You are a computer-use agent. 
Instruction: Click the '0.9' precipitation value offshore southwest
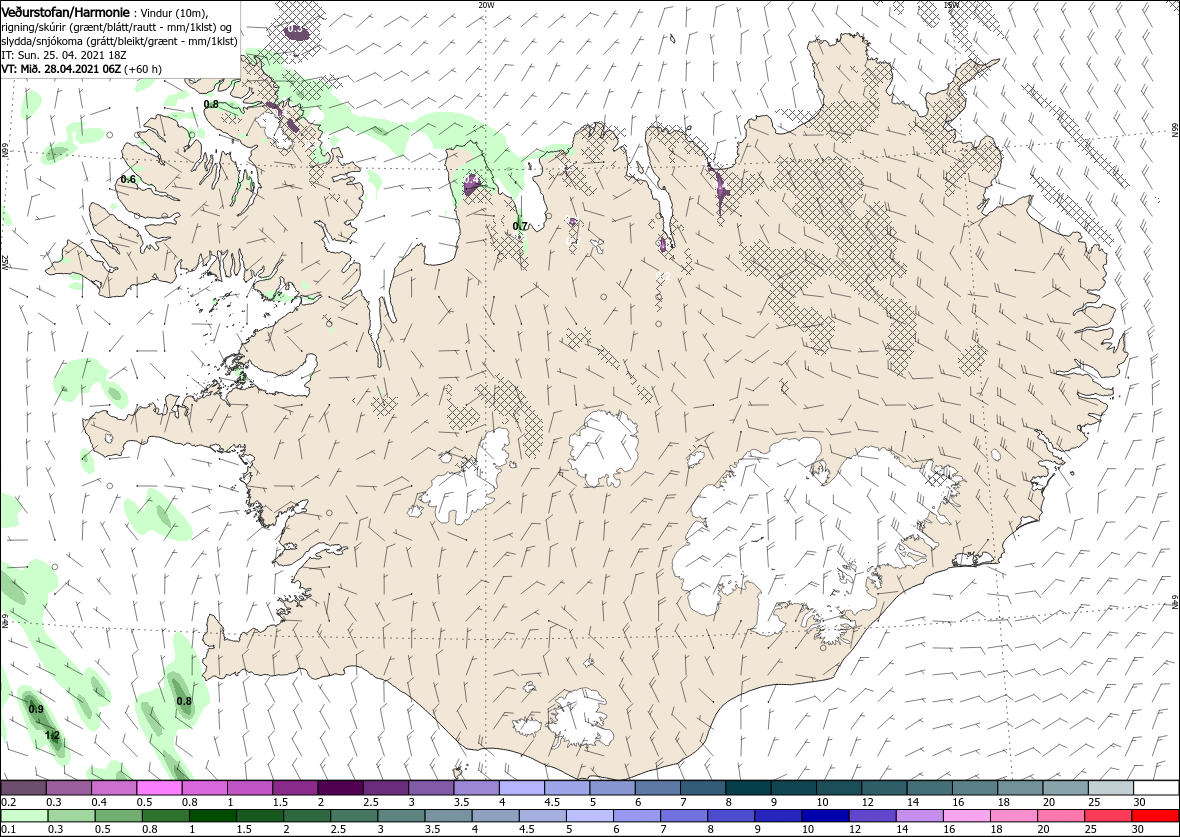(35, 709)
